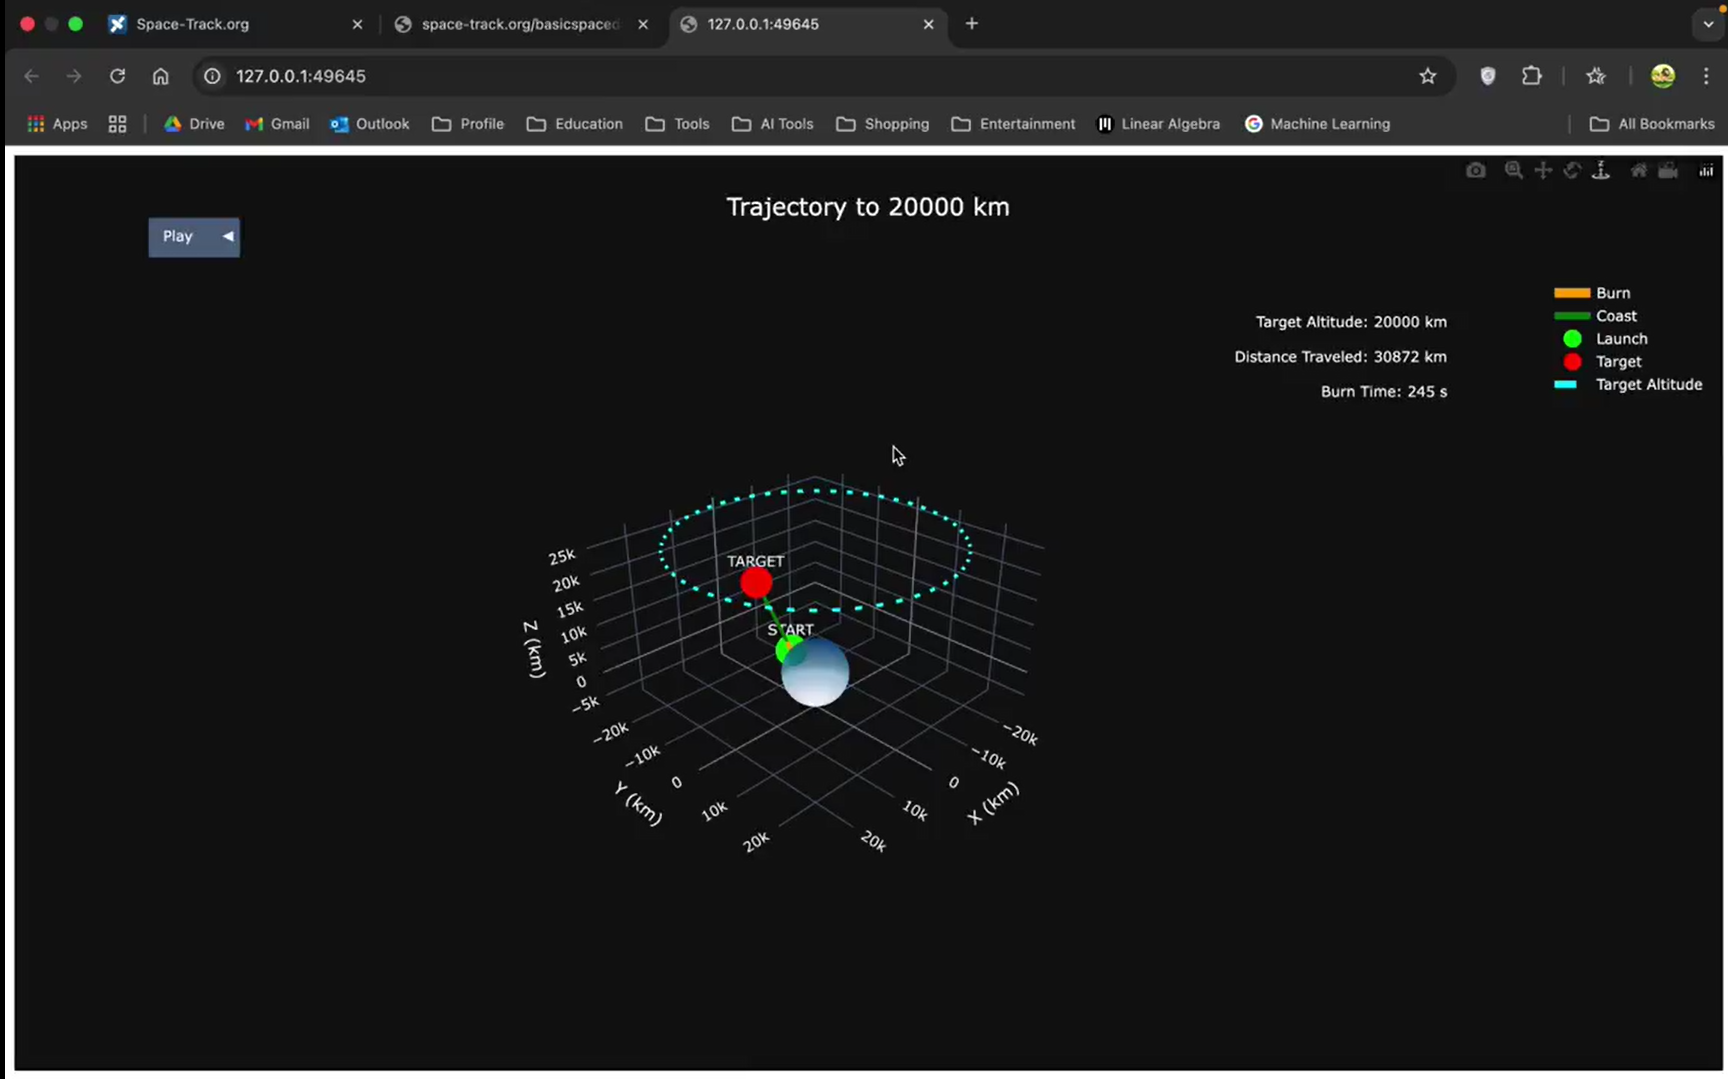This screenshot has height=1079, width=1728.
Task: Expand the Entertainment bookmarks folder
Action: pyautogui.click(x=1014, y=124)
